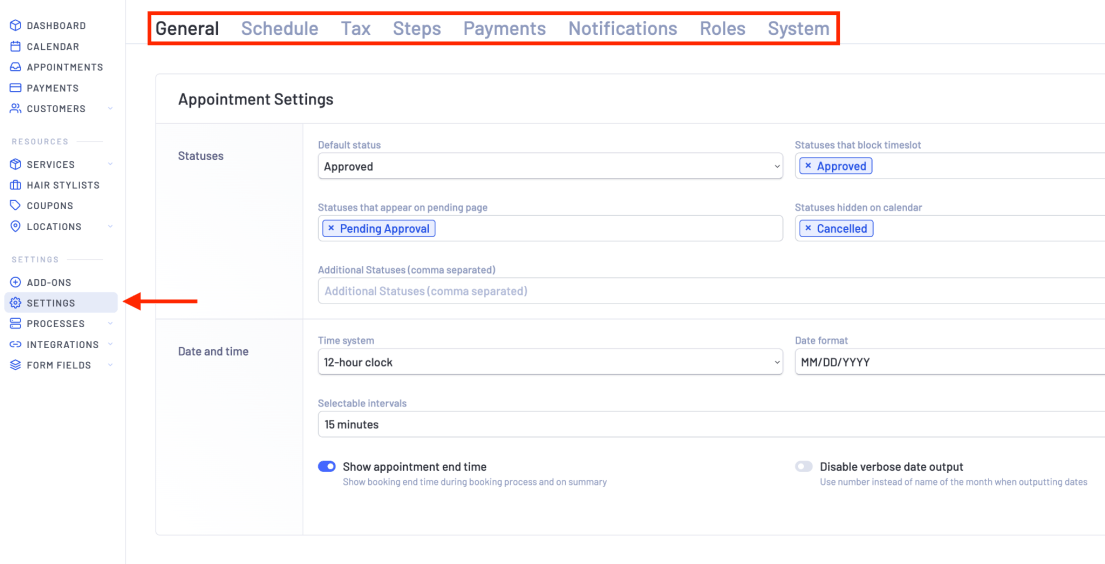
Task: Open the Date format dropdown
Action: click(x=950, y=362)
